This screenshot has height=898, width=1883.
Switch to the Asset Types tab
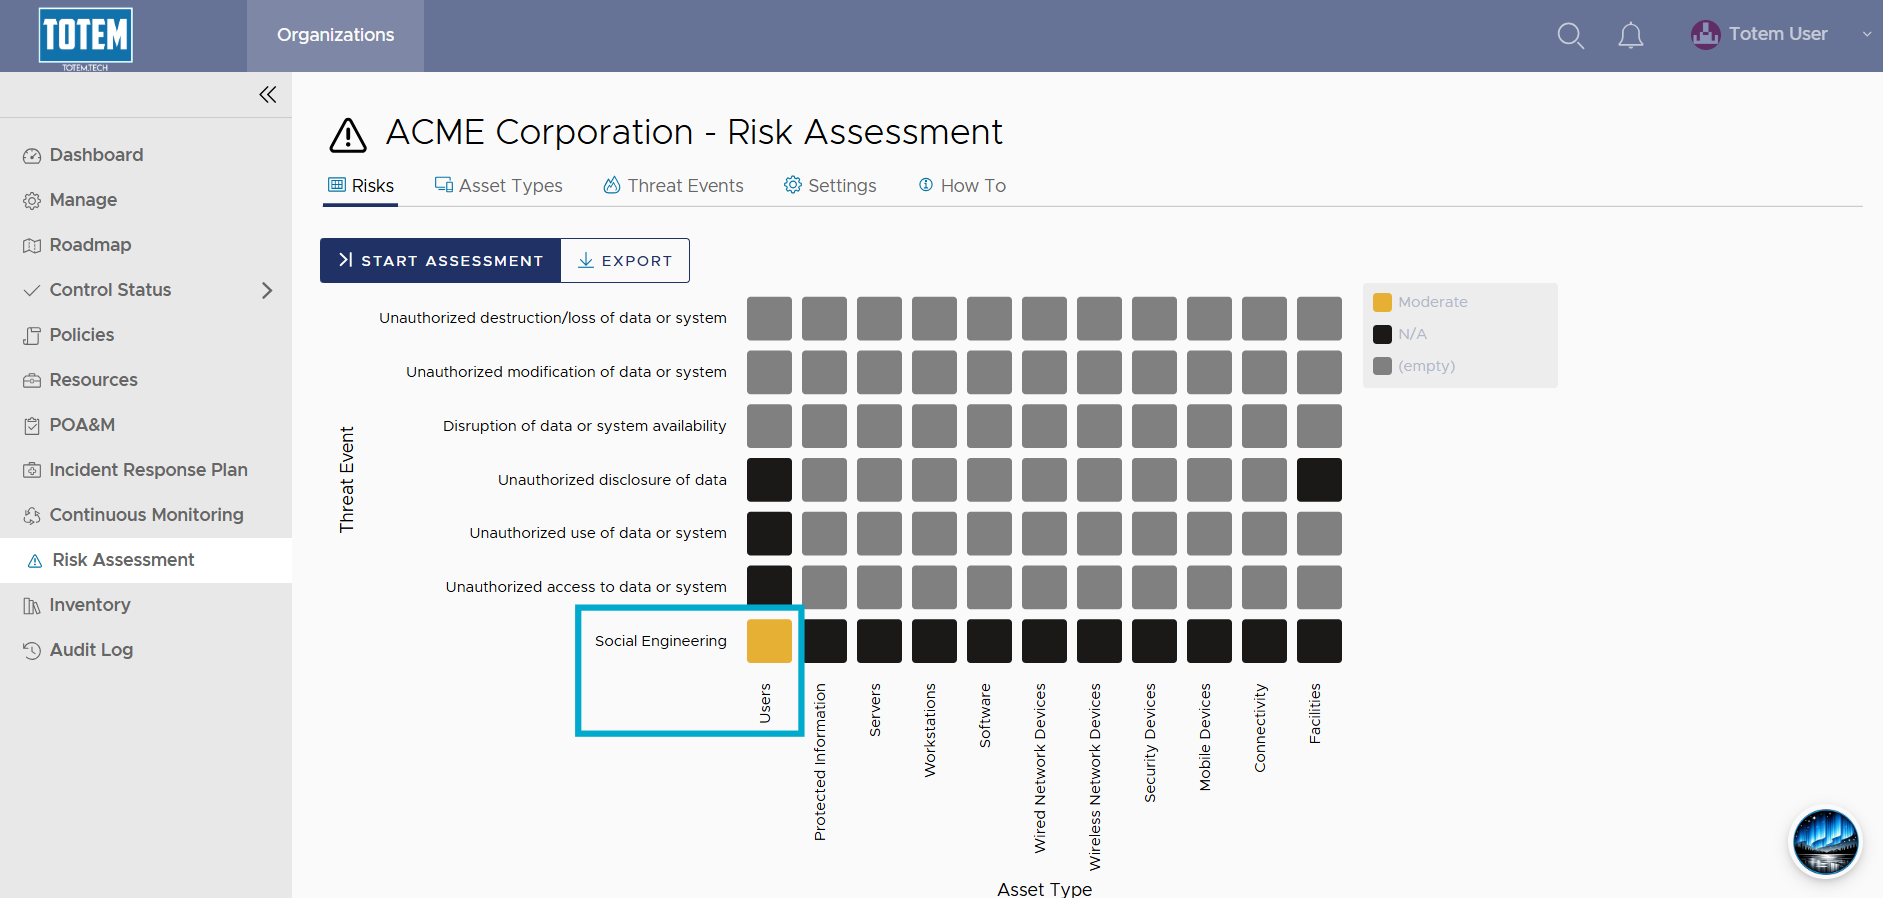click(498, 186)
